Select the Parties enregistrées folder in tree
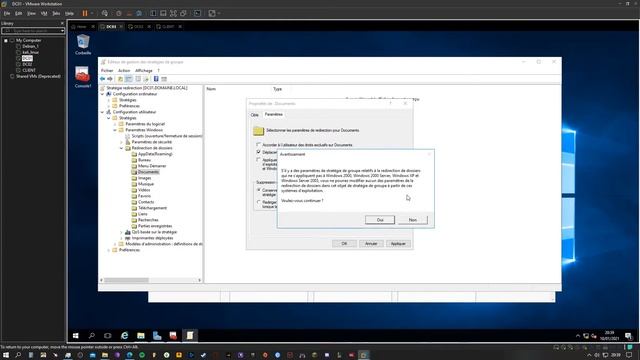Image resolution: width=640 pixels, height=360 pixels. tap(155, 226)
